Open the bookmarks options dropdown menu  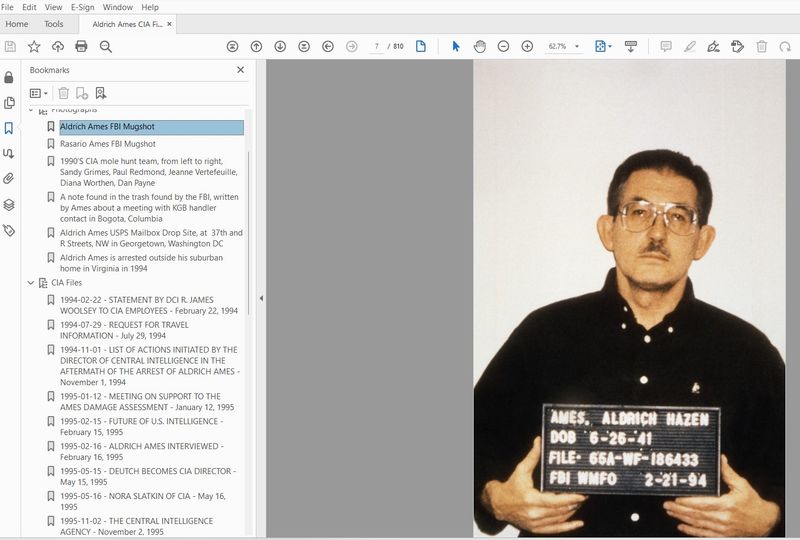[x=39, y=93]
